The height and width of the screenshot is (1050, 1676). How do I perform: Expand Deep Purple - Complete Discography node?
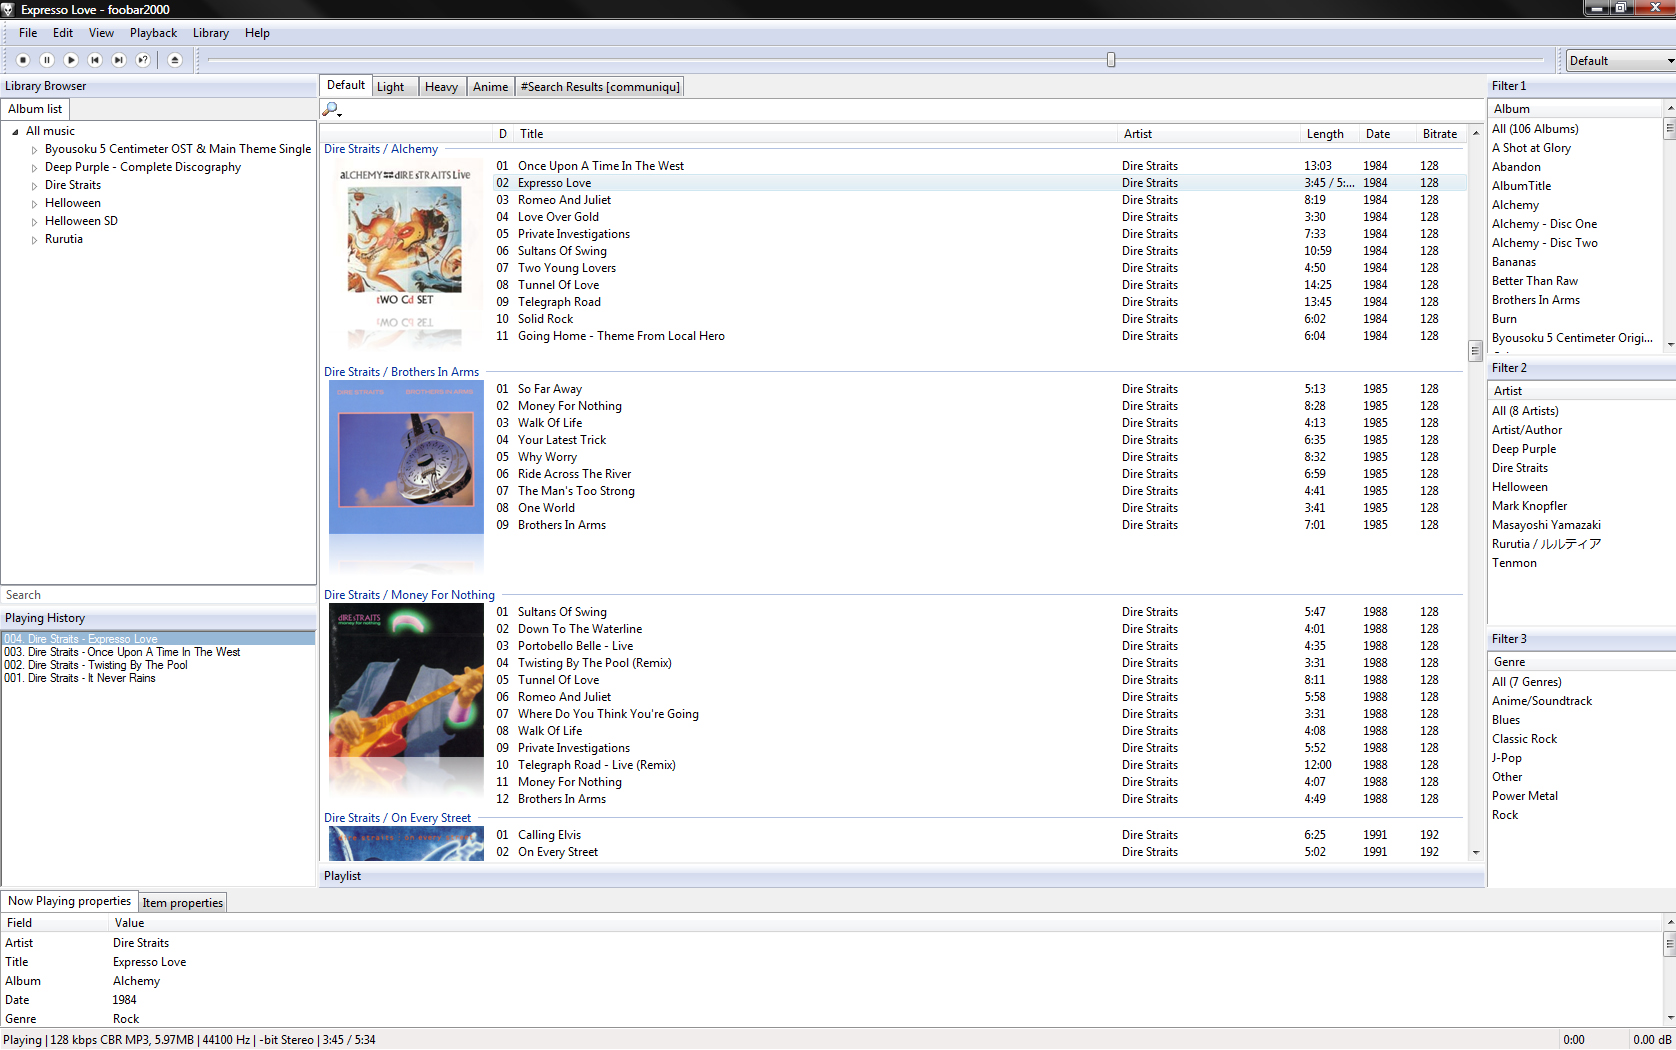[34, 168]
